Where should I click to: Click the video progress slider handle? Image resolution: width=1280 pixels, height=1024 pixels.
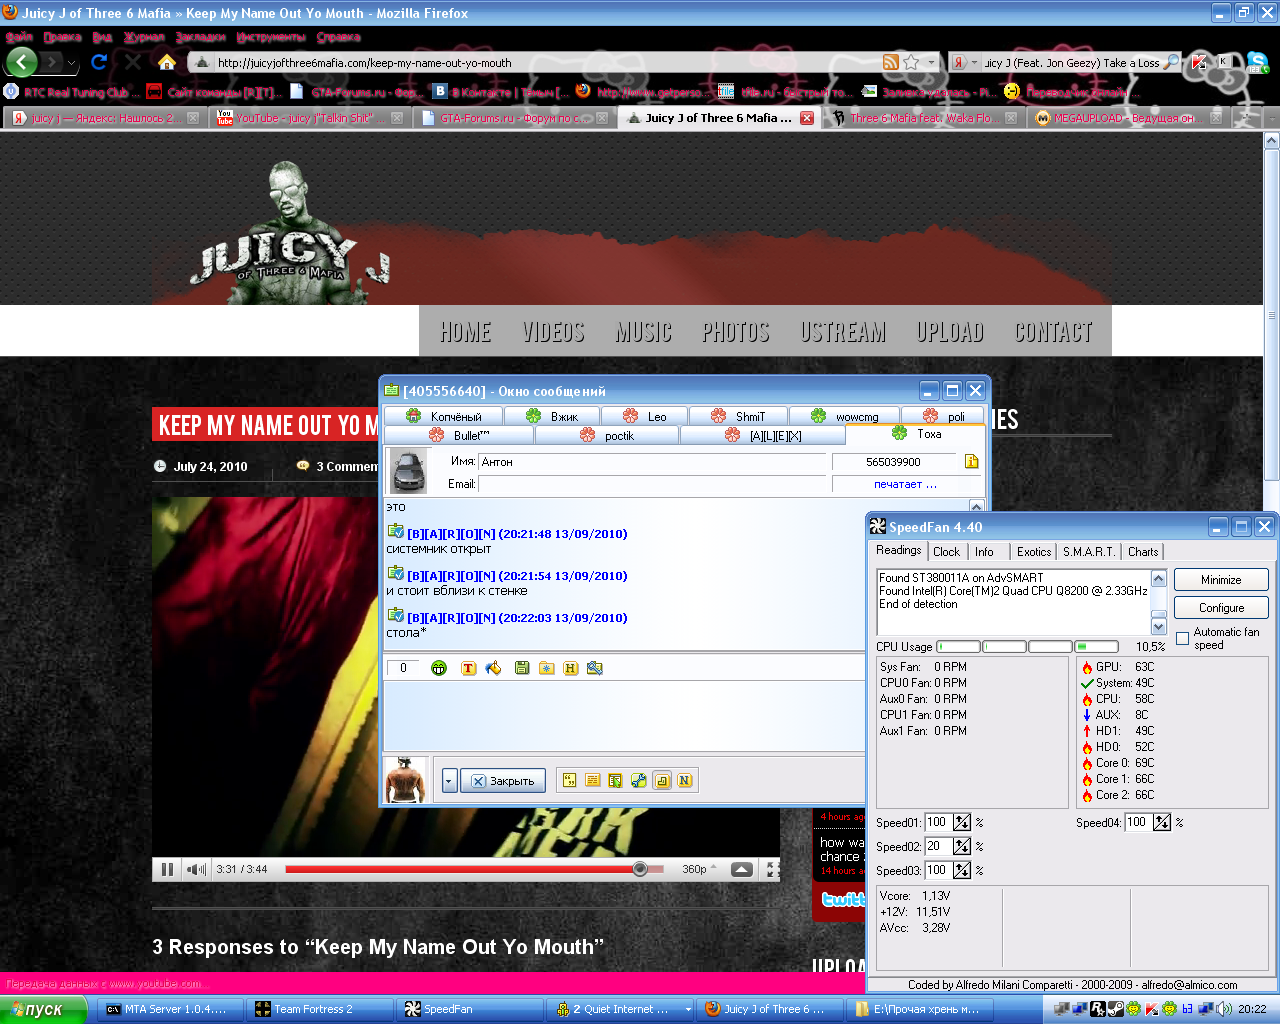click(640, 869)
